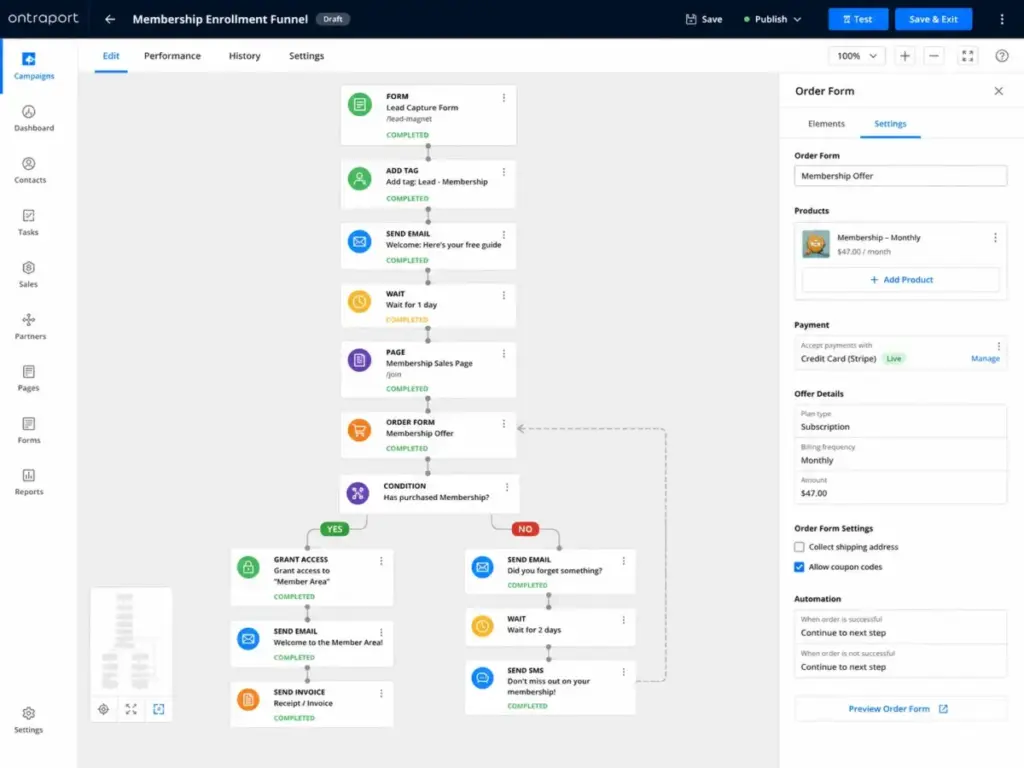Switch to Elements tab in Order Form
Viewport: 1024px width, 768px height.
point(826,123)
